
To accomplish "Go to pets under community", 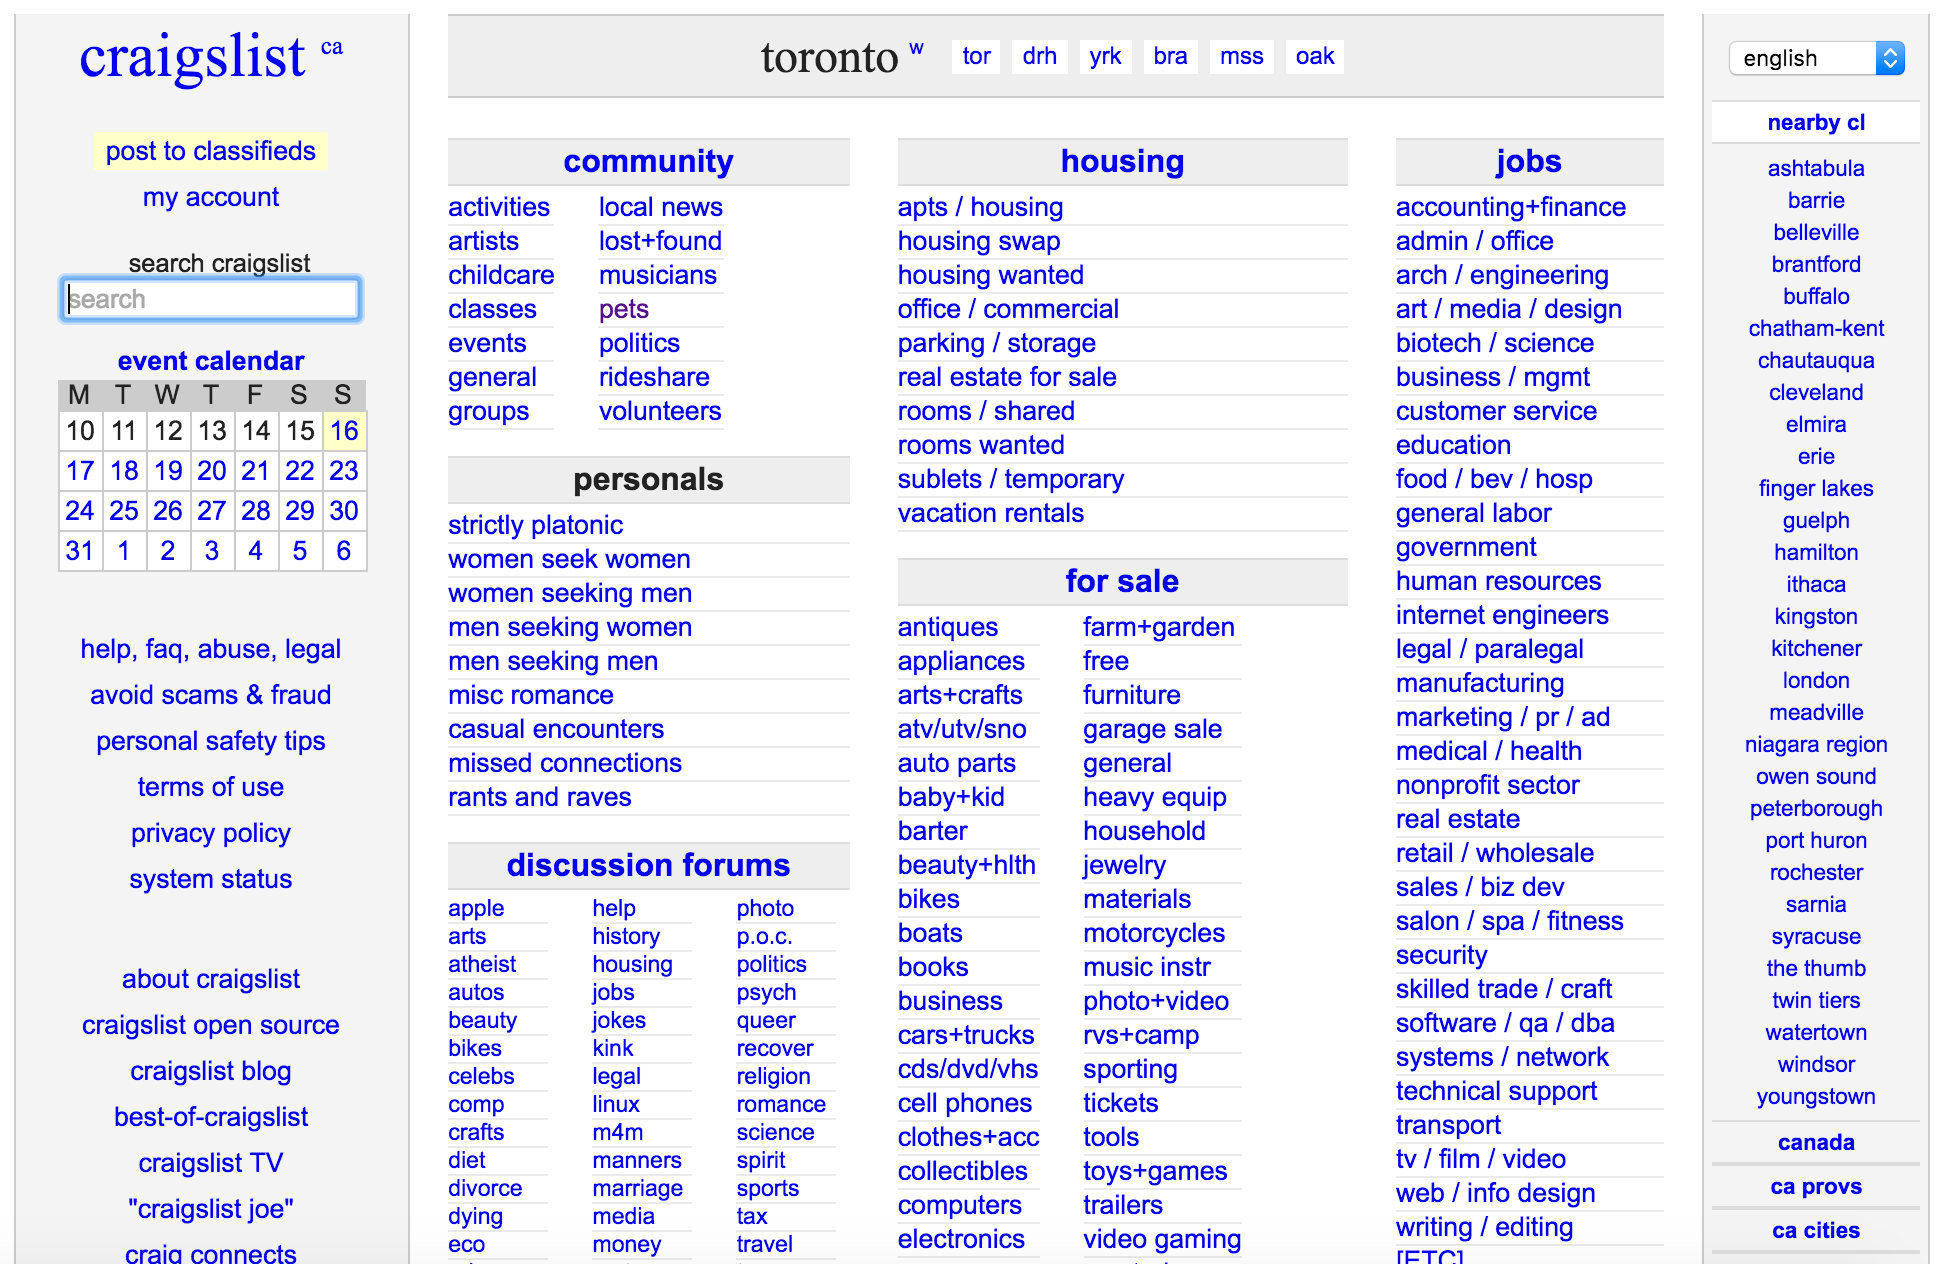I will [x=624, y=309].
